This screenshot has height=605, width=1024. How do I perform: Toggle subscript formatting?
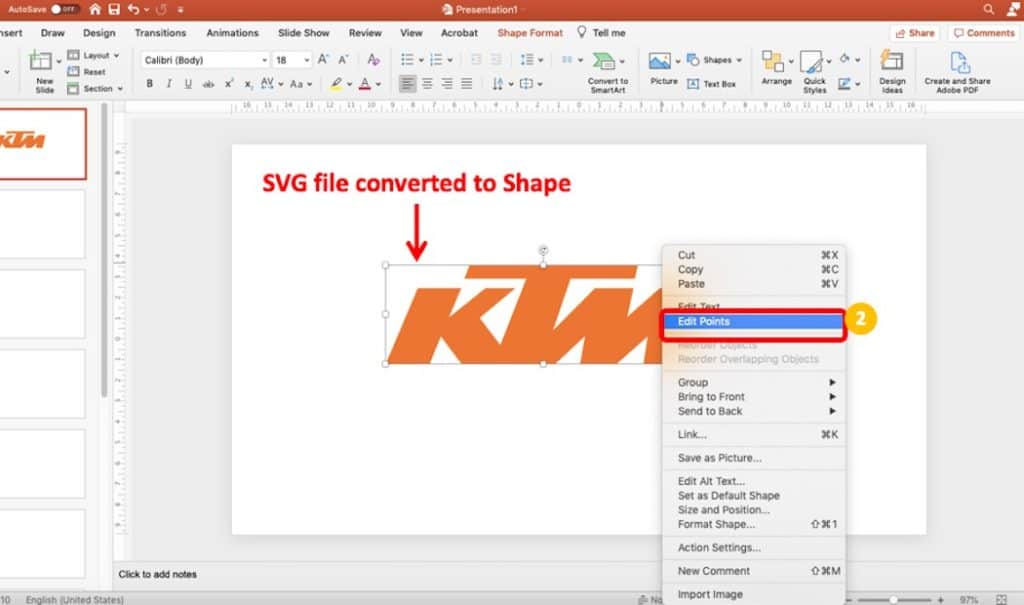click(x=248, y=84)
